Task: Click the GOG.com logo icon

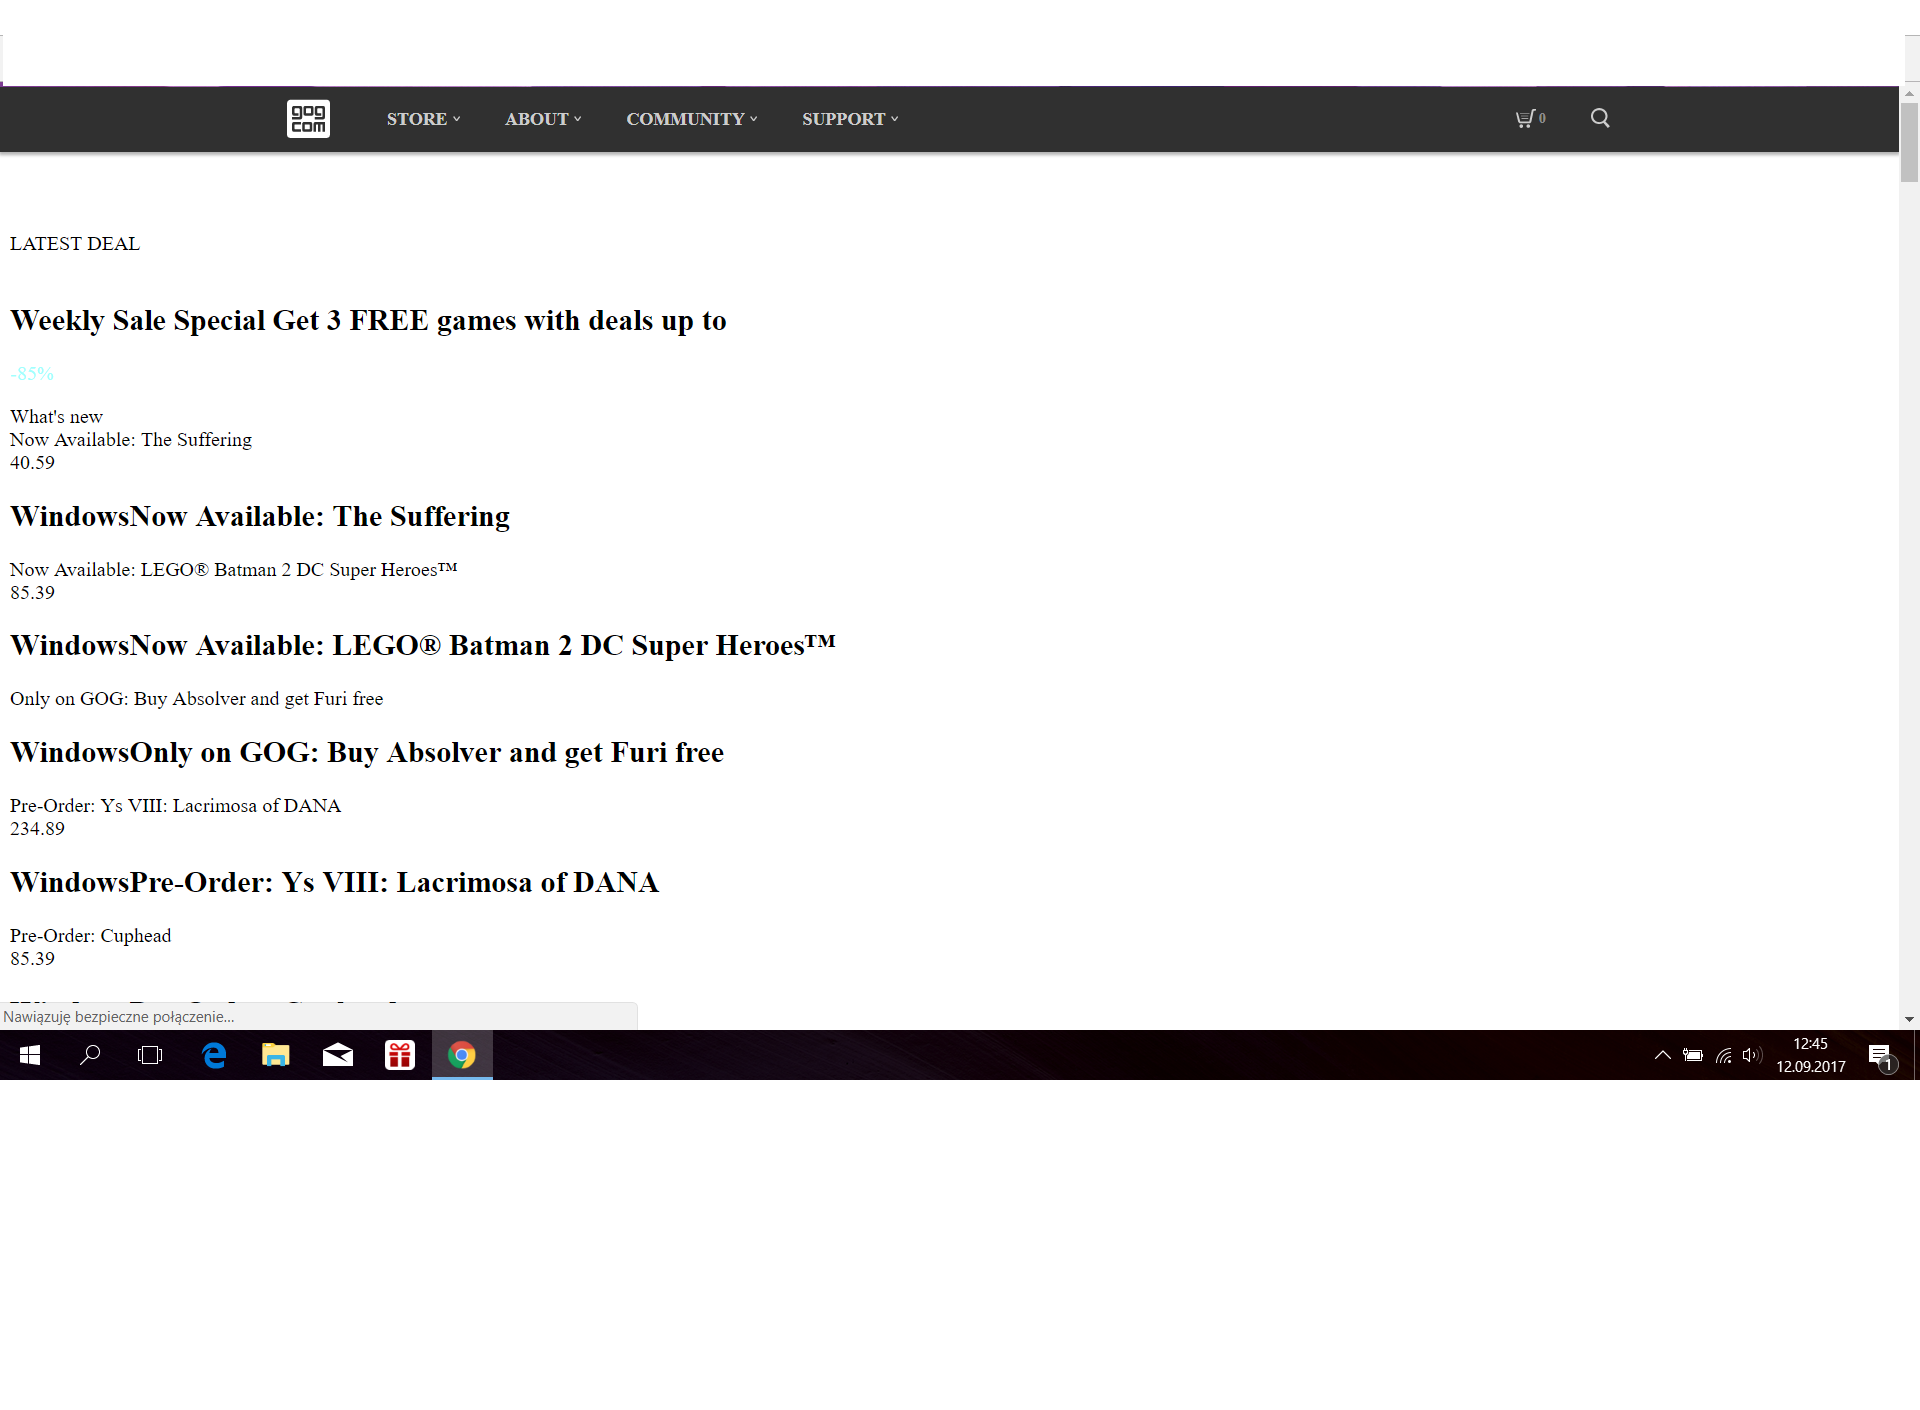Action: click(x=308, y=119)
